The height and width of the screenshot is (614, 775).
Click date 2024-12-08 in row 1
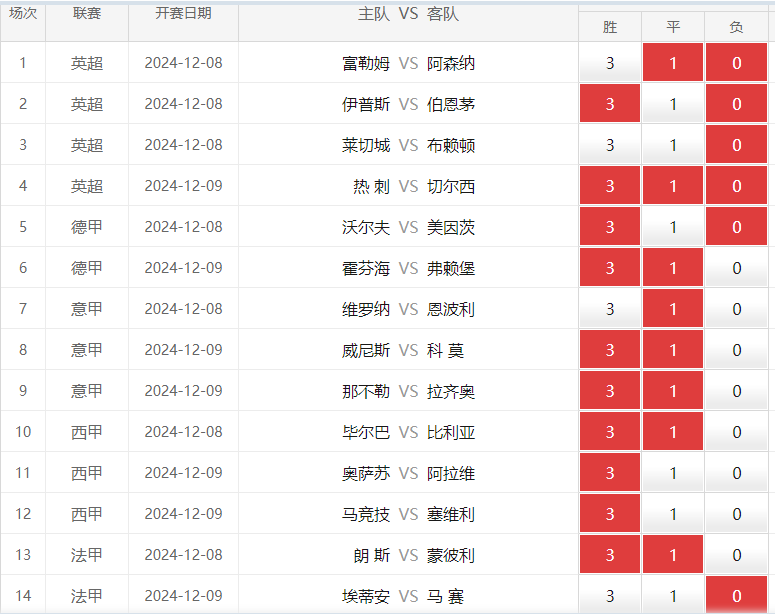(x=183, y=63)
